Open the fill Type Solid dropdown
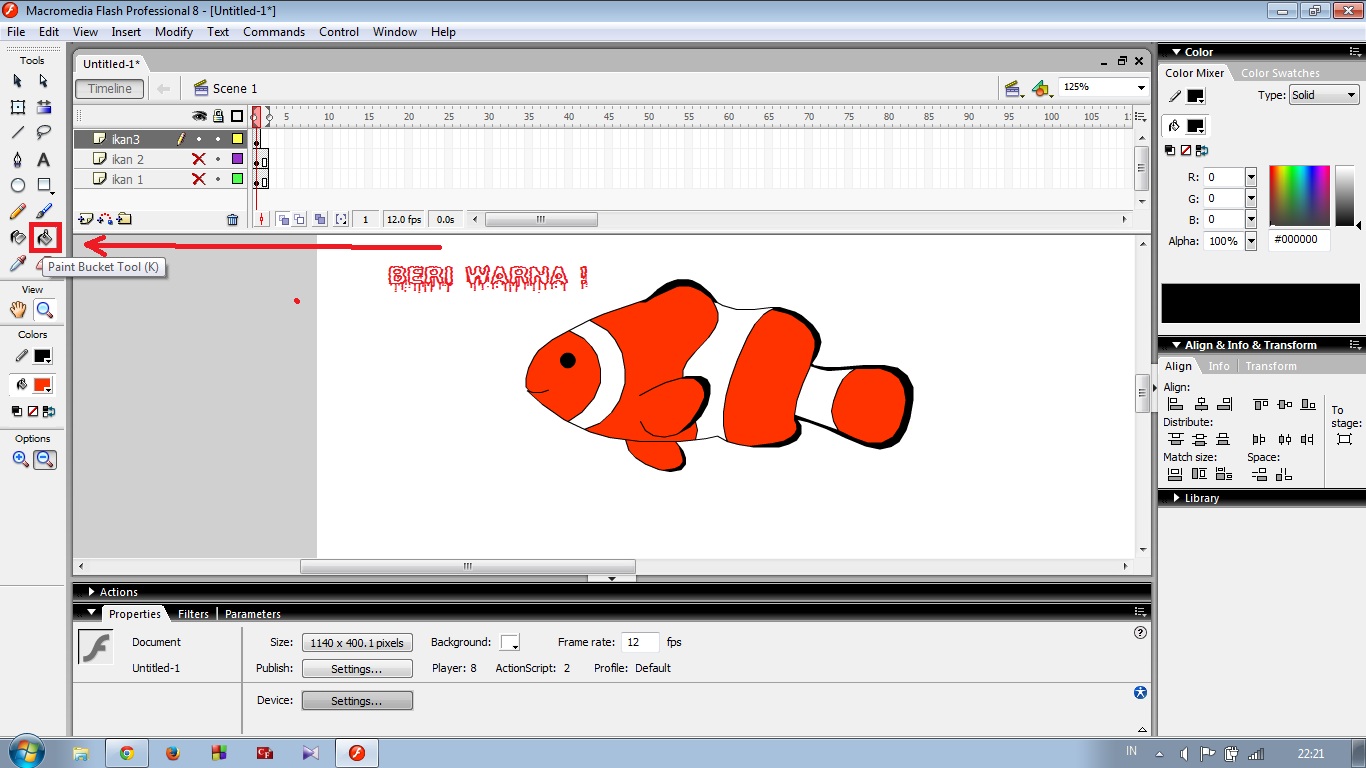 1323,95
